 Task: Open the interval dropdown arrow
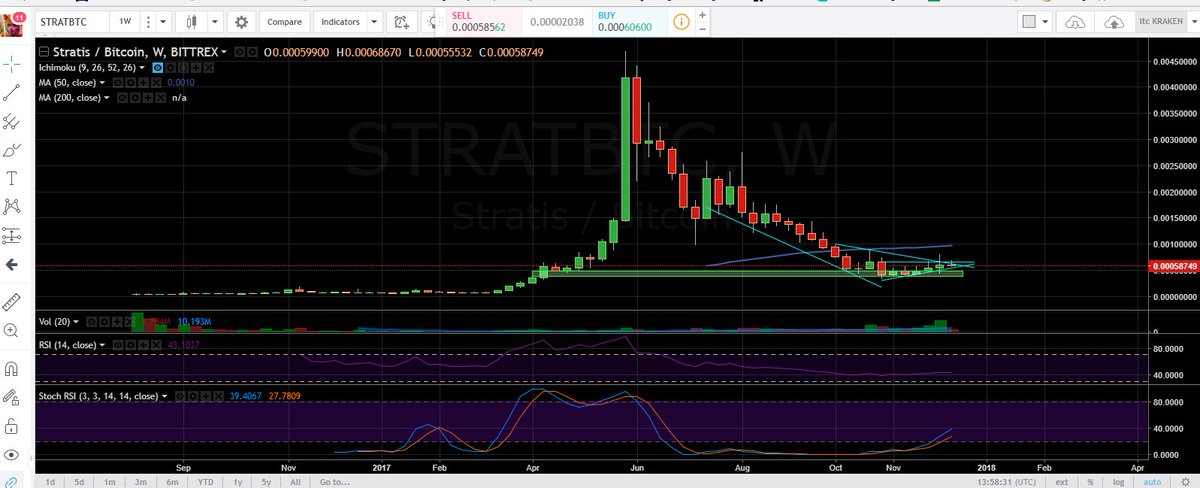pos(162,22)
